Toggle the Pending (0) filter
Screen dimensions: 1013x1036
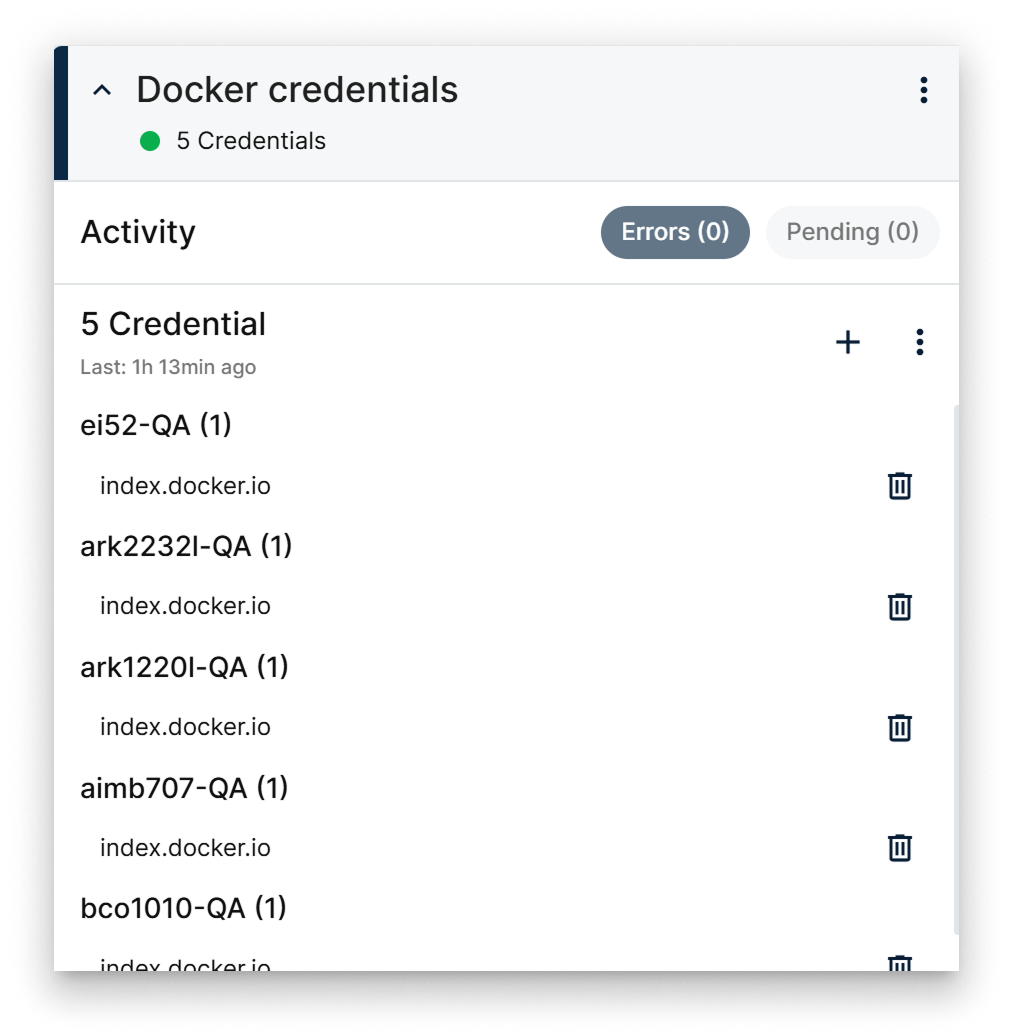852,232
